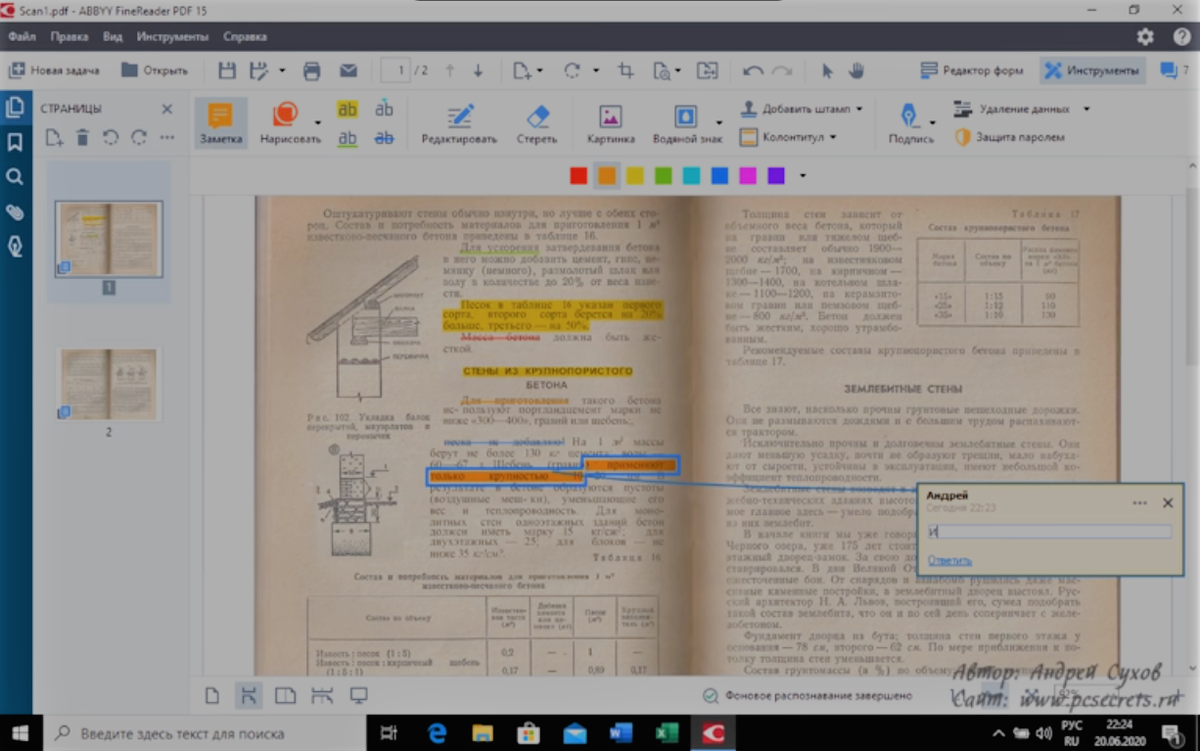Open the Правка menu

click(69, 36)
